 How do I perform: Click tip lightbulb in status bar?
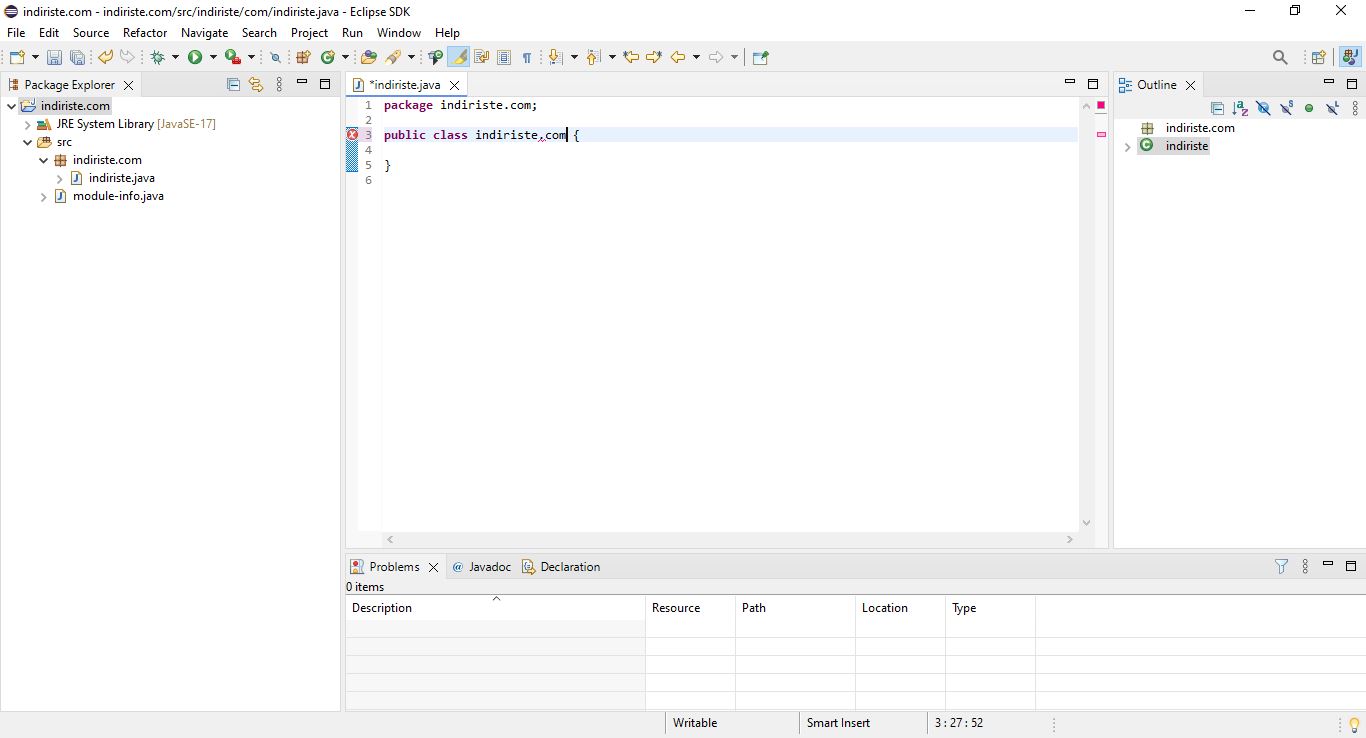[1354, 724]
